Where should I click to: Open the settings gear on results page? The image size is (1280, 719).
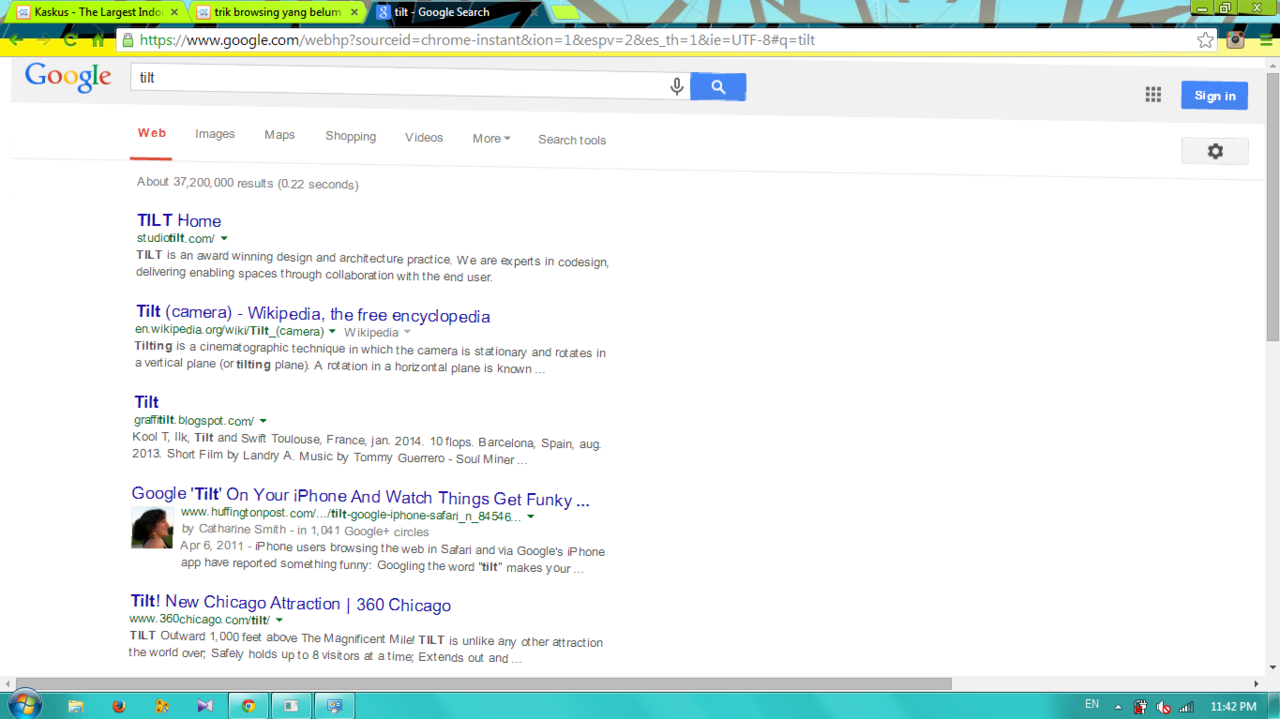[1215, 151]
